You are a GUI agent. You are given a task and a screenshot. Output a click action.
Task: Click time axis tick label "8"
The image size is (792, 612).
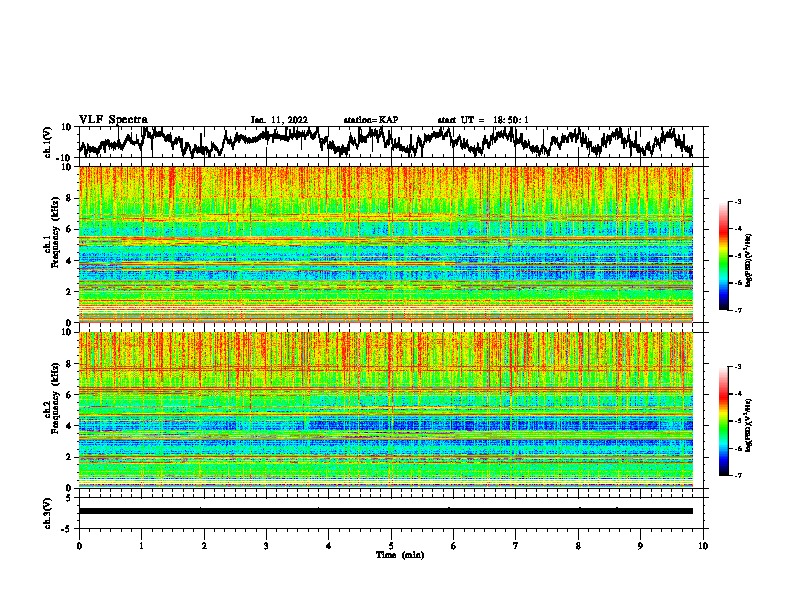click(578, 546)
